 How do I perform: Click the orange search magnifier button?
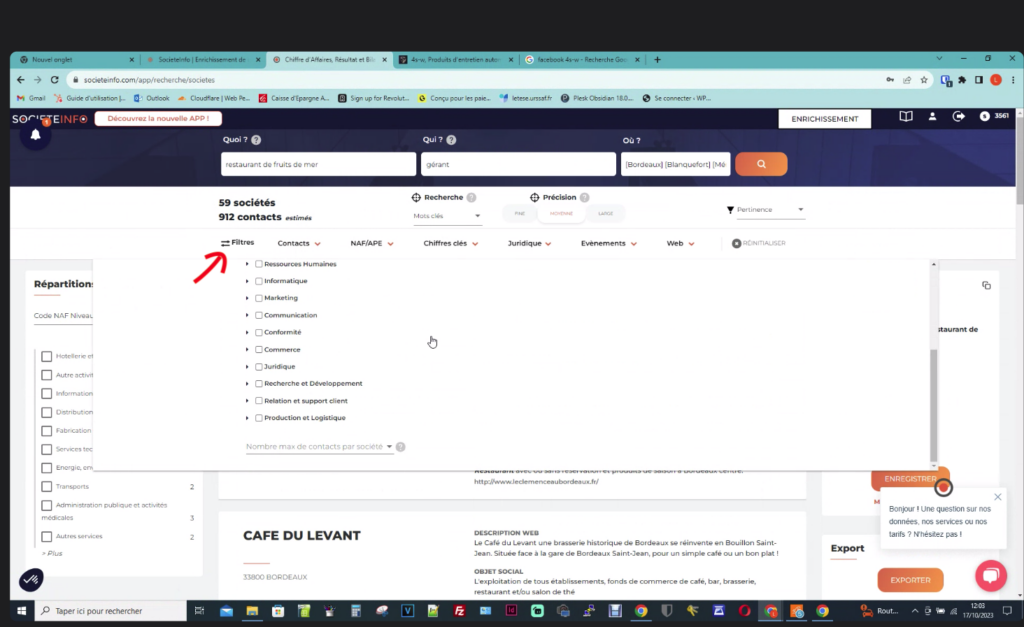click(x=761, y=164)
